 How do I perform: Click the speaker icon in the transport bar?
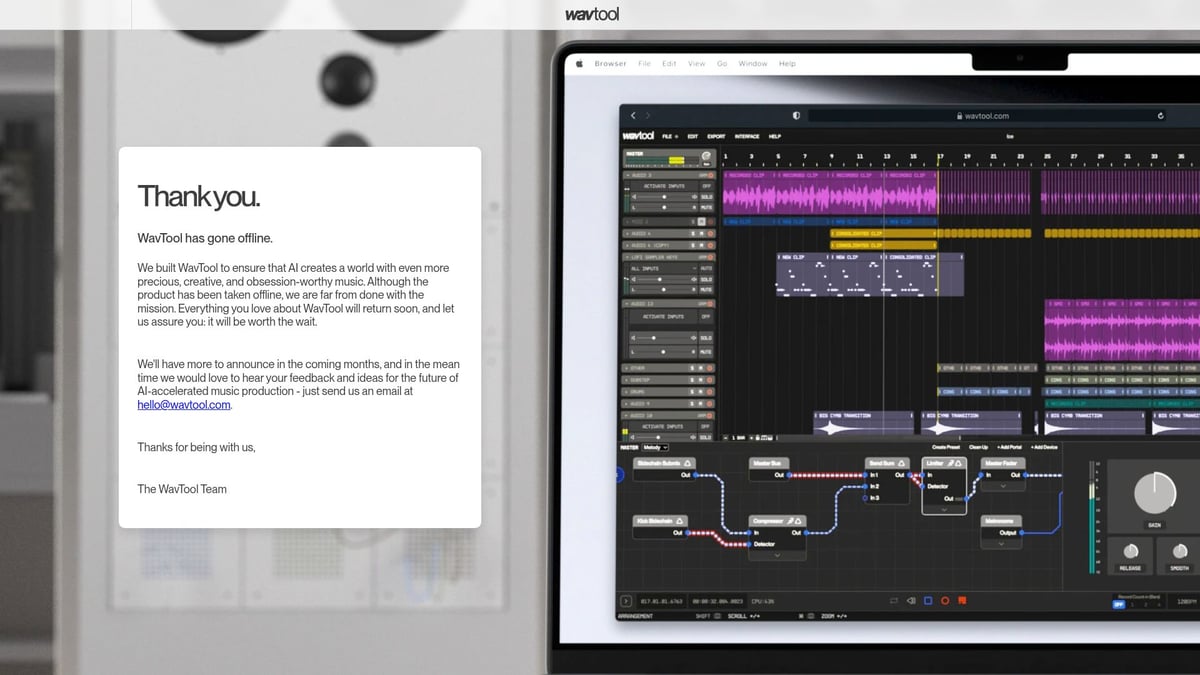(910, 601)
